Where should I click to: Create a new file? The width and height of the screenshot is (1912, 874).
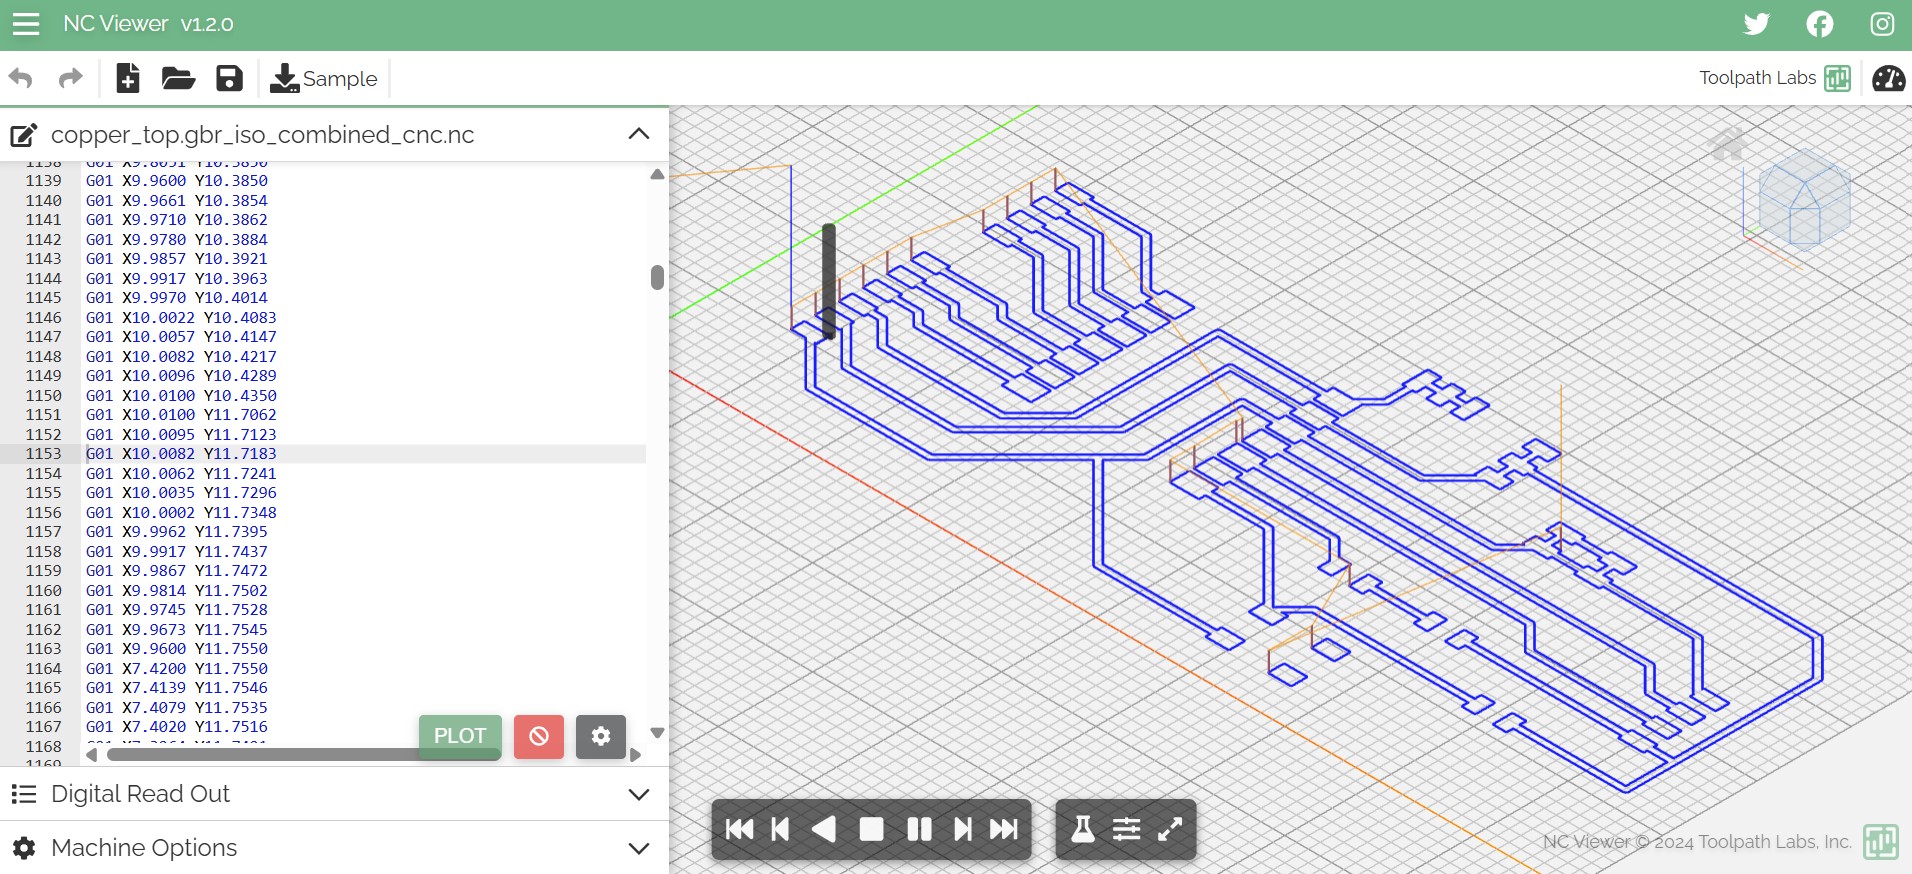point(128,78)
